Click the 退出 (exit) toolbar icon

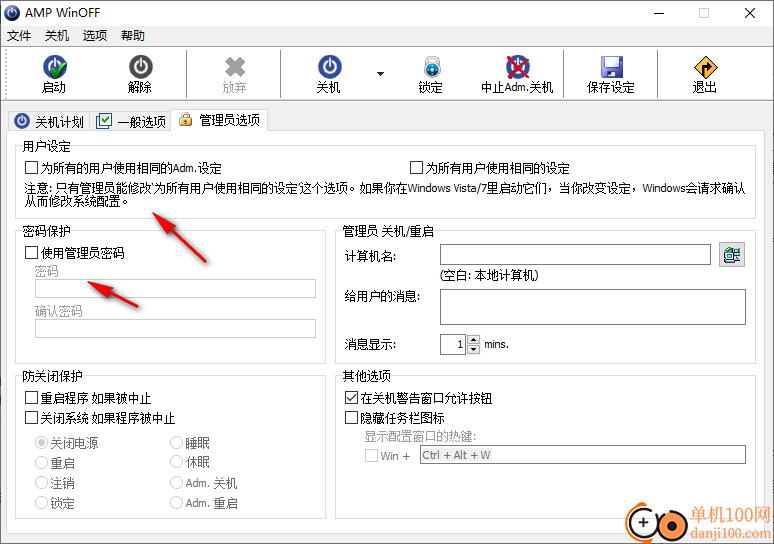(705, 67)
